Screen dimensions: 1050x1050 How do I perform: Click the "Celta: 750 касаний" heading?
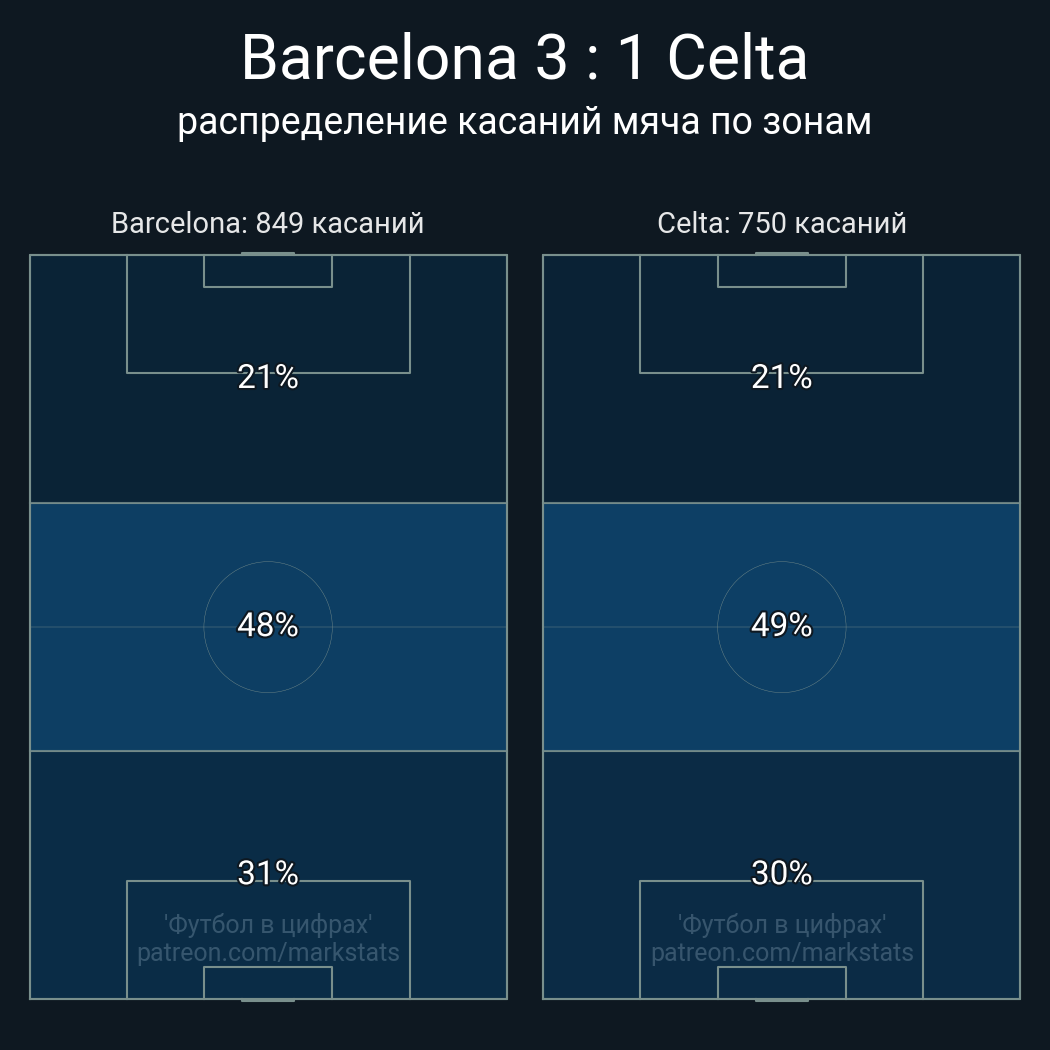click(x=781, y=223)
